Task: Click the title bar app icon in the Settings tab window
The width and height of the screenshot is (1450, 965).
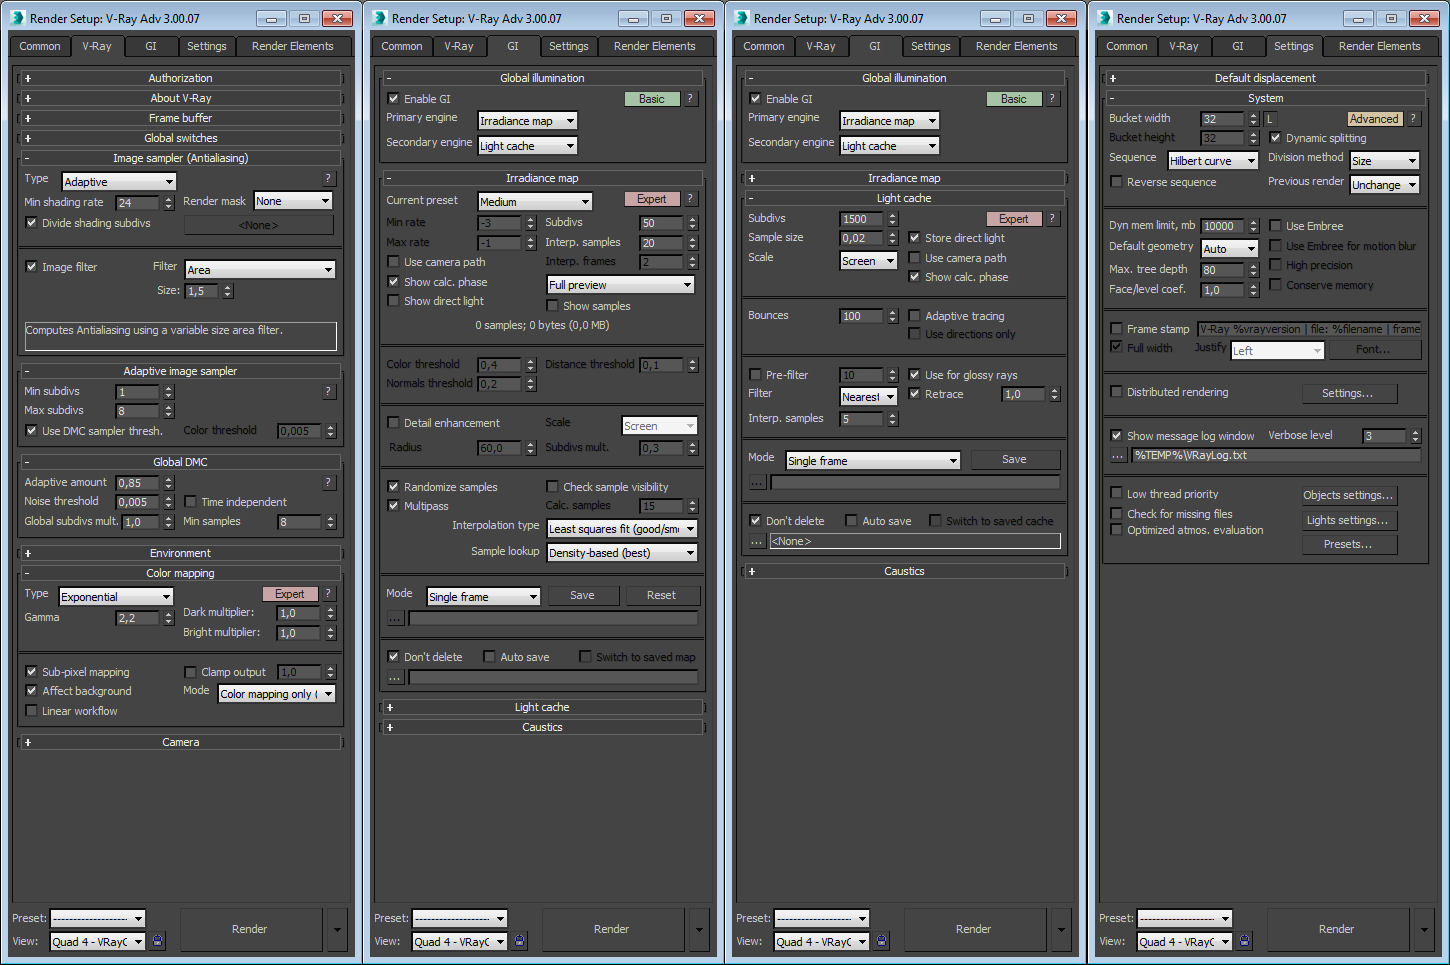Action: coord(1105,18)
